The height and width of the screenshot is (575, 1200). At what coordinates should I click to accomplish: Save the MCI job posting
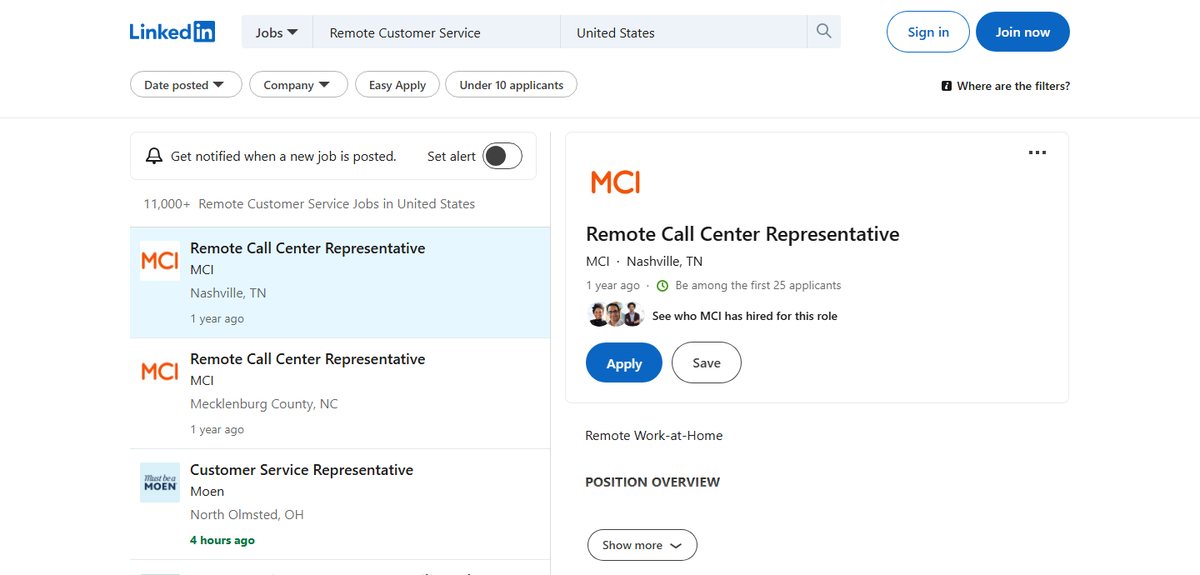pos(706,363)
